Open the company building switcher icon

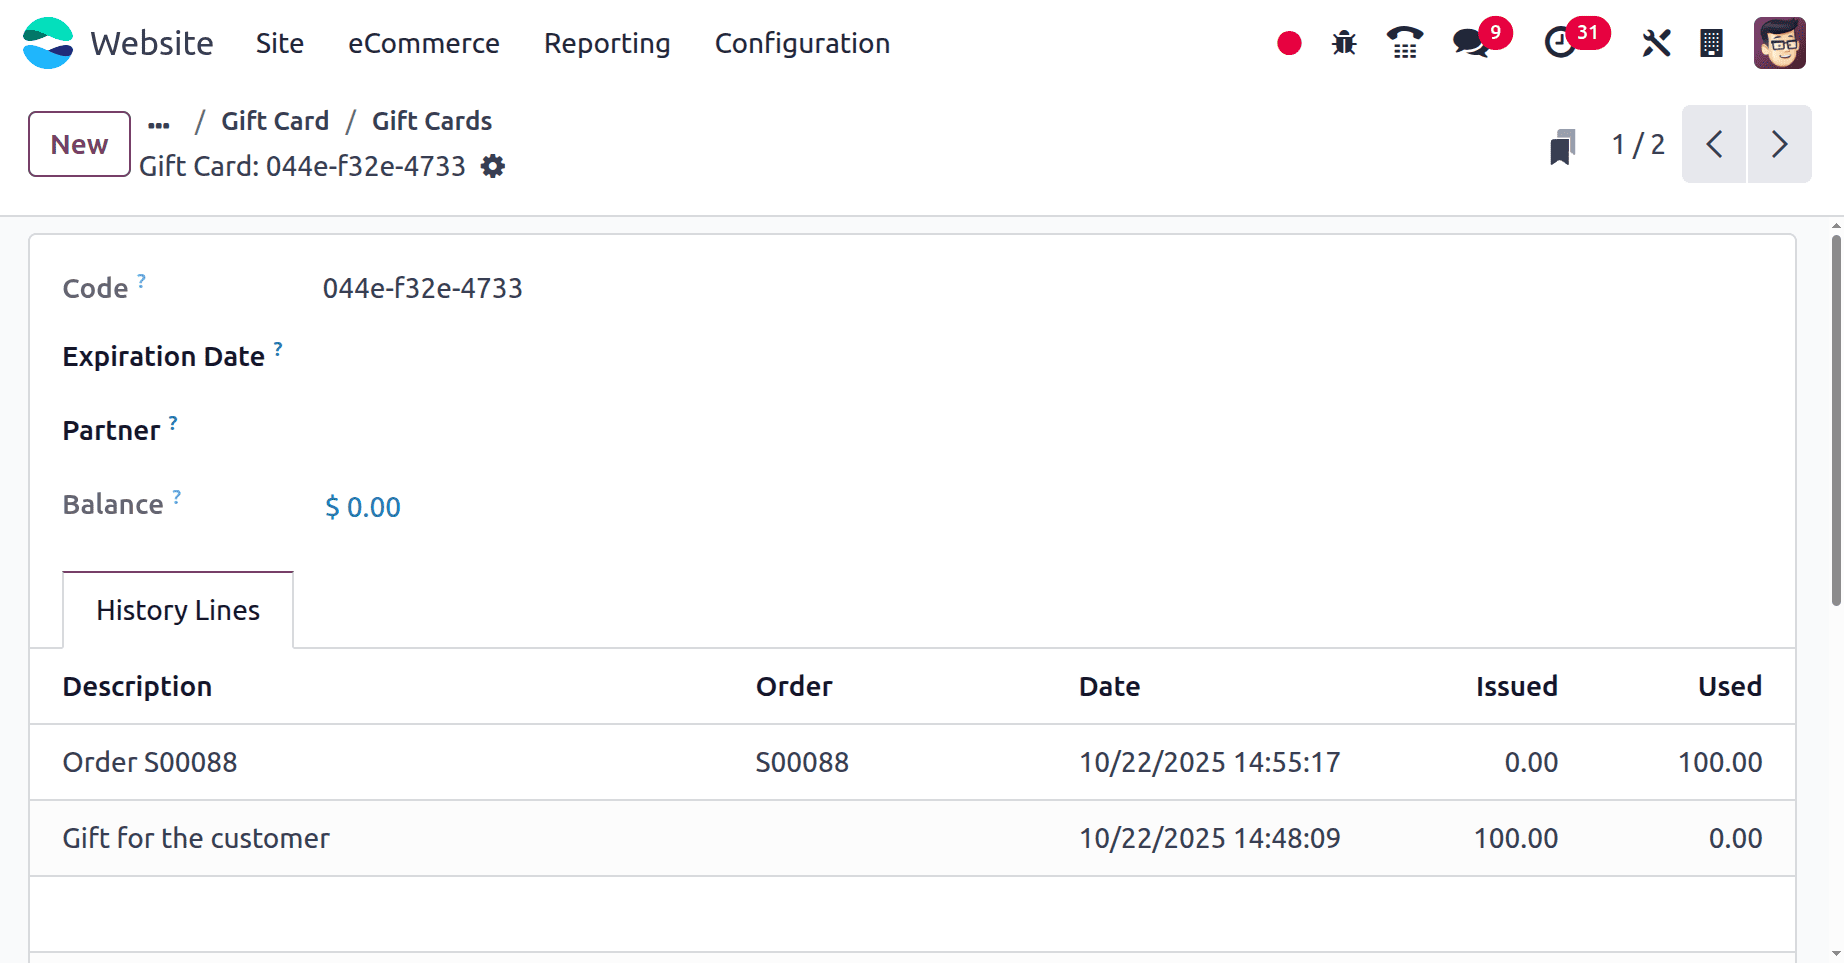pos(1711,43)
